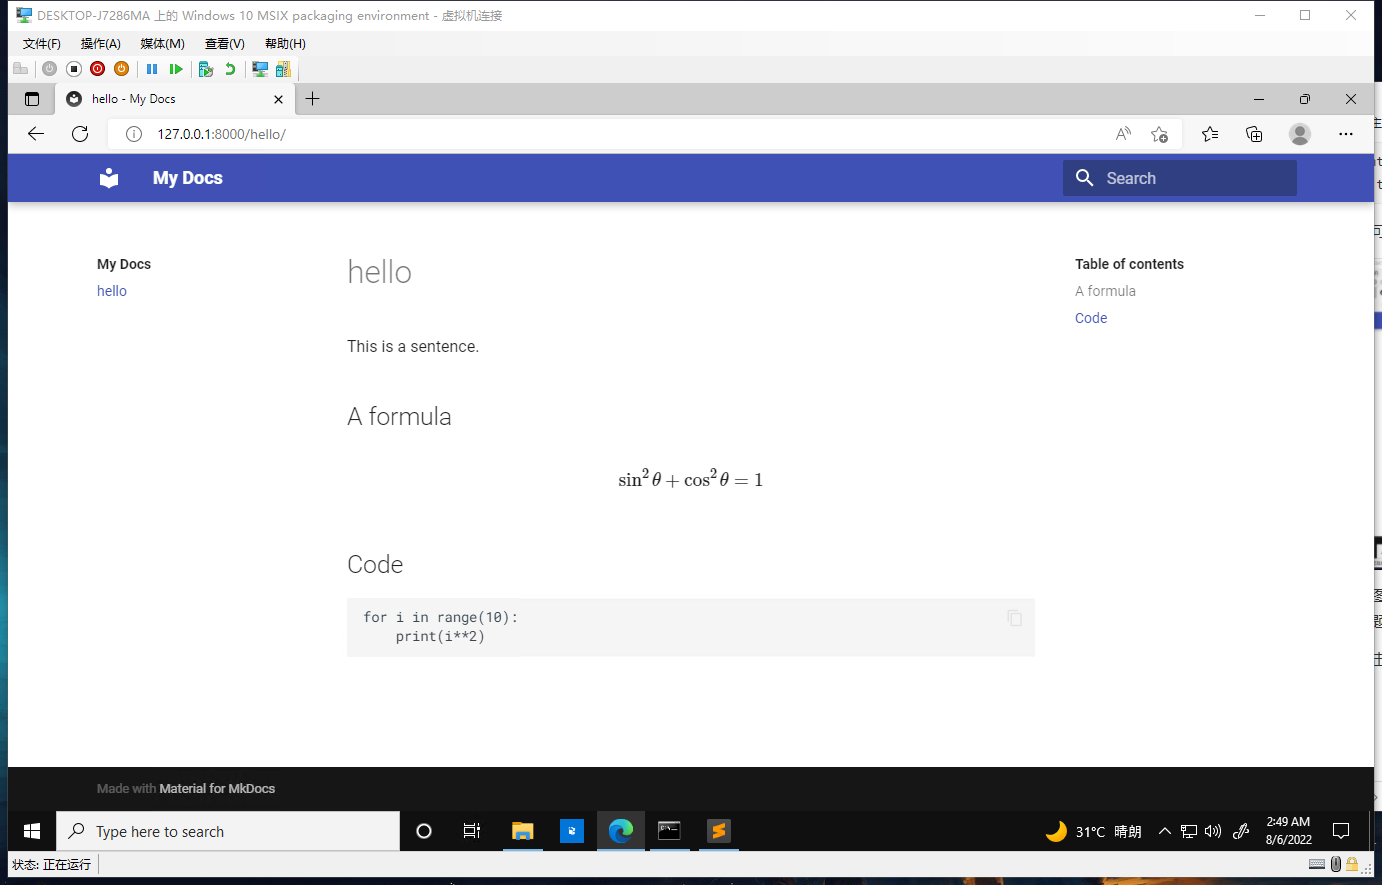
Task: Click the Checkpoint icon in VM toolbar
Action: 206,69
